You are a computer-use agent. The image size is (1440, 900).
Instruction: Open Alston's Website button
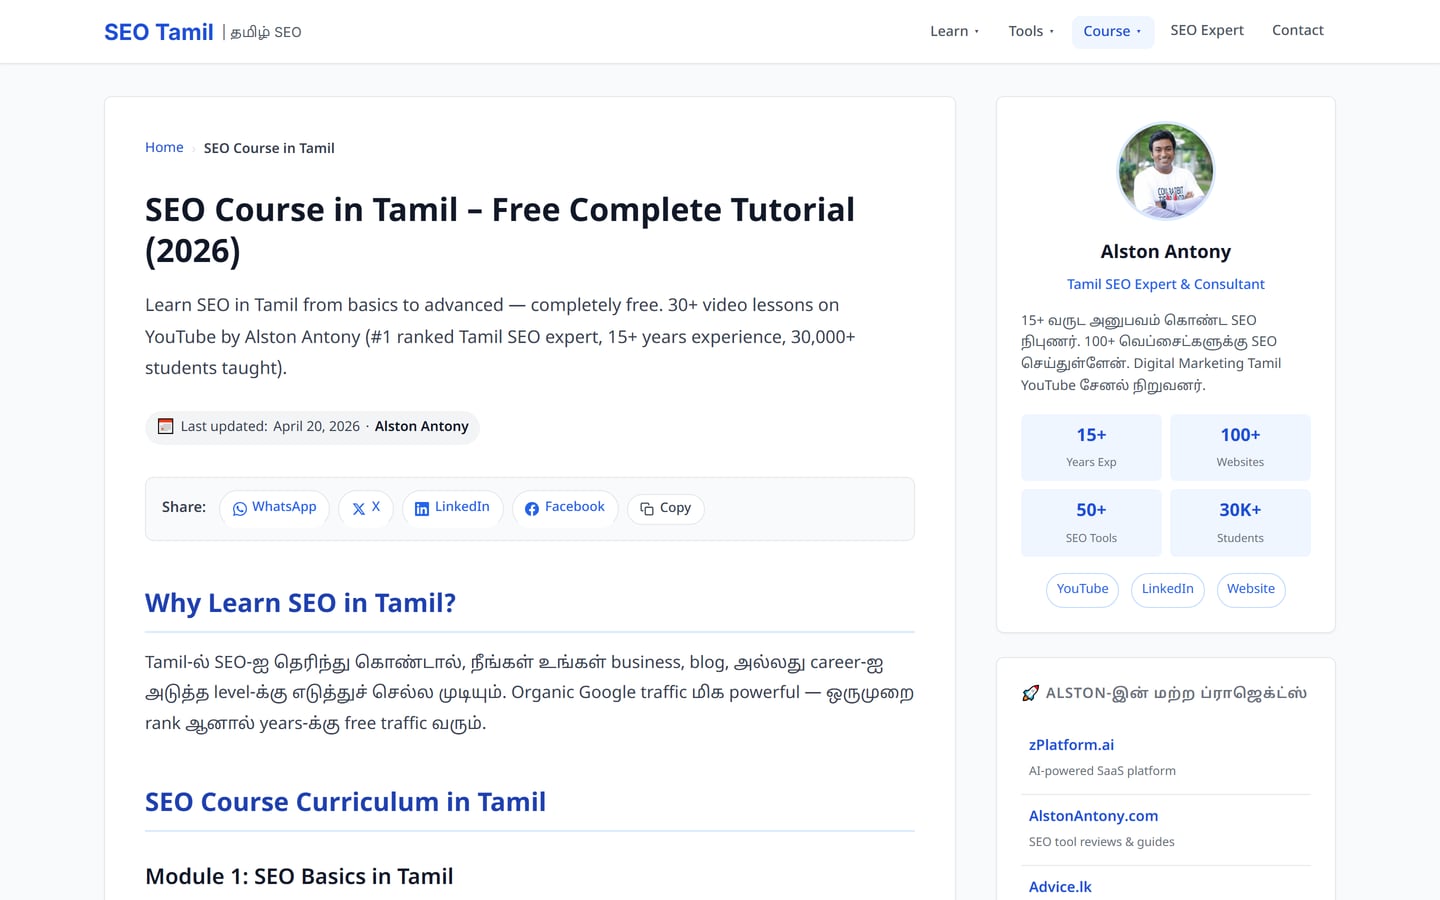[x=1251, y=590]
